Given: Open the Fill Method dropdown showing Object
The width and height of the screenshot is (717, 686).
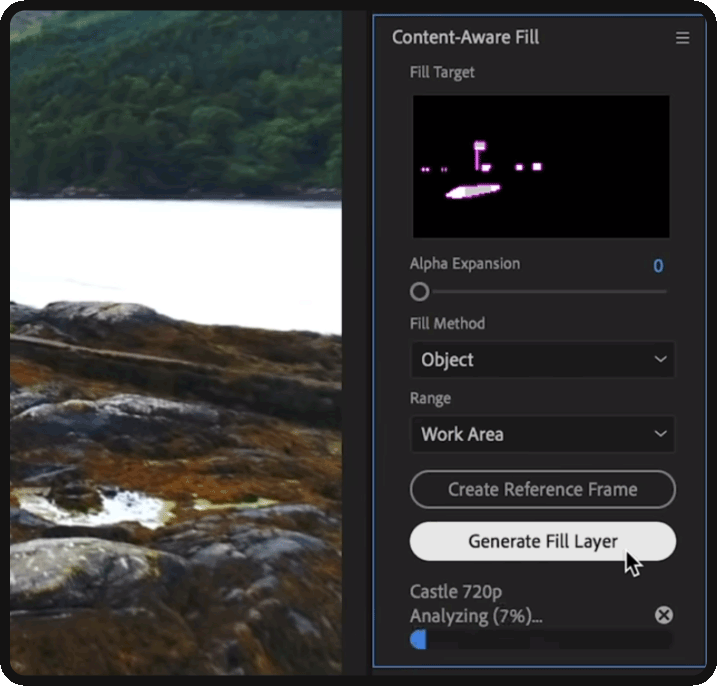Looking at the screenshot, I should pyautogui.click(x=541, y=360).
